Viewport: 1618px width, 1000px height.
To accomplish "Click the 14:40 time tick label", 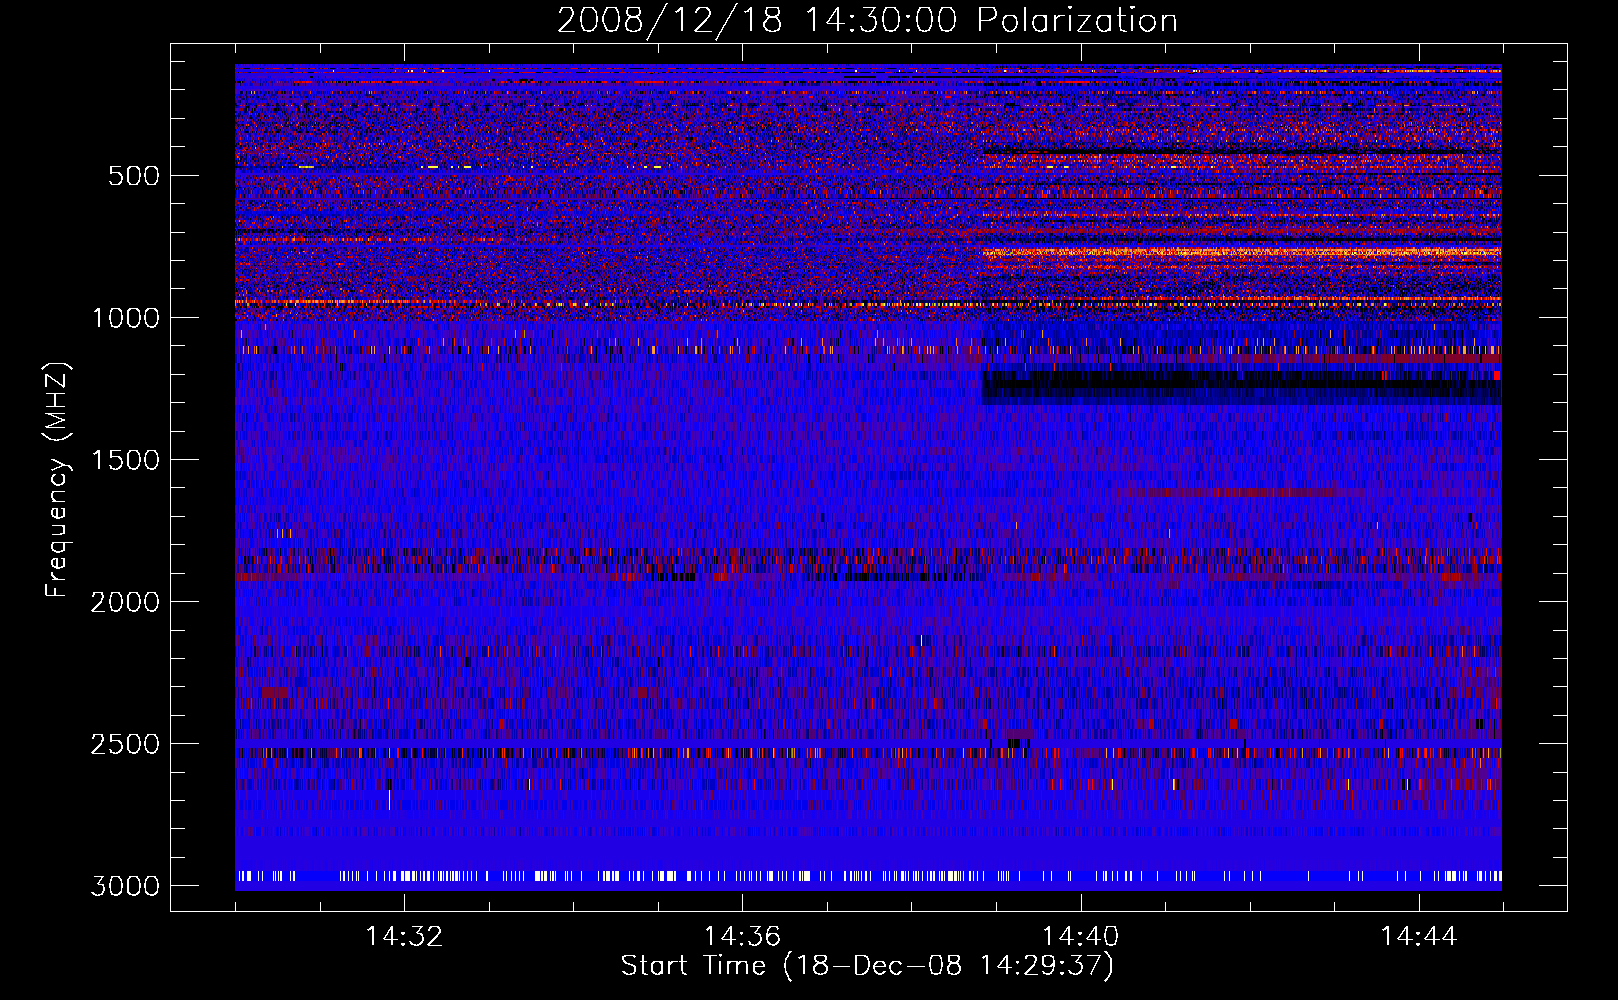I will [x=1080, y=937].
